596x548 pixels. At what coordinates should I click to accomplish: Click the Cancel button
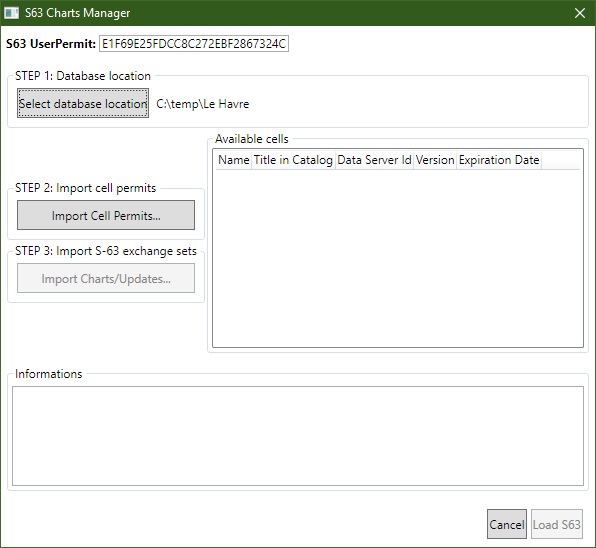coord(507,524)
